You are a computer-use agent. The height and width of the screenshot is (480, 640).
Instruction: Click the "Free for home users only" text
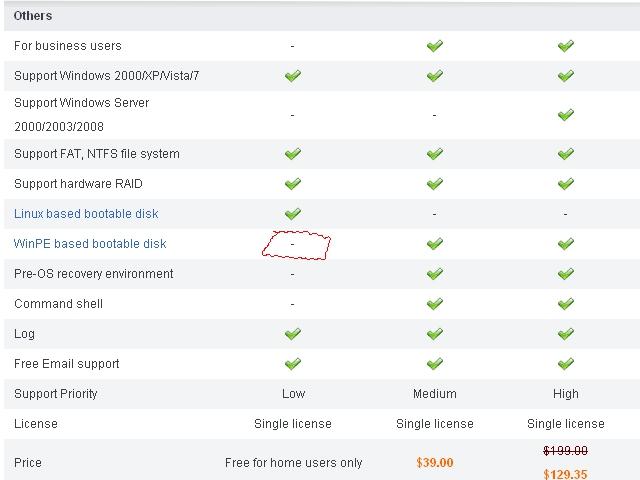tap(293, 463)
